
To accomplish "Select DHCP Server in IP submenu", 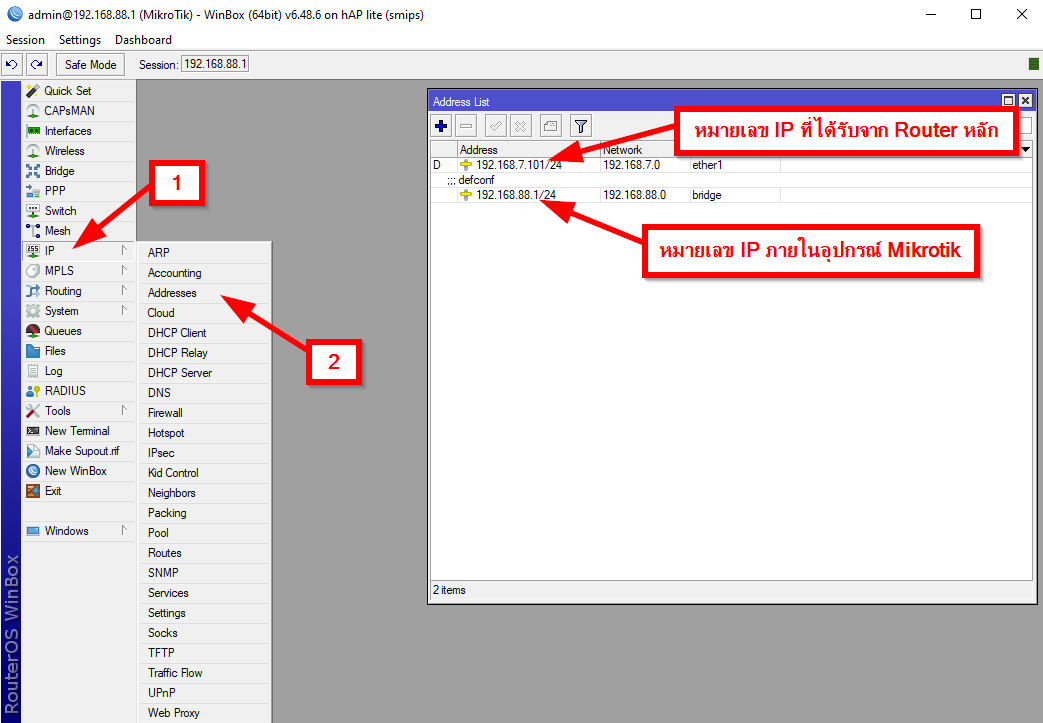I will (204, 372).
